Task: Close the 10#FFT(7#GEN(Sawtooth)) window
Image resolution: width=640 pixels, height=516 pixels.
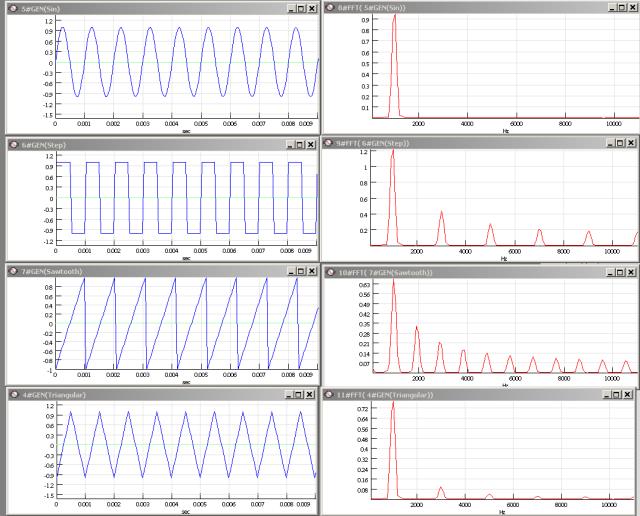Action: tap(631, 272)
